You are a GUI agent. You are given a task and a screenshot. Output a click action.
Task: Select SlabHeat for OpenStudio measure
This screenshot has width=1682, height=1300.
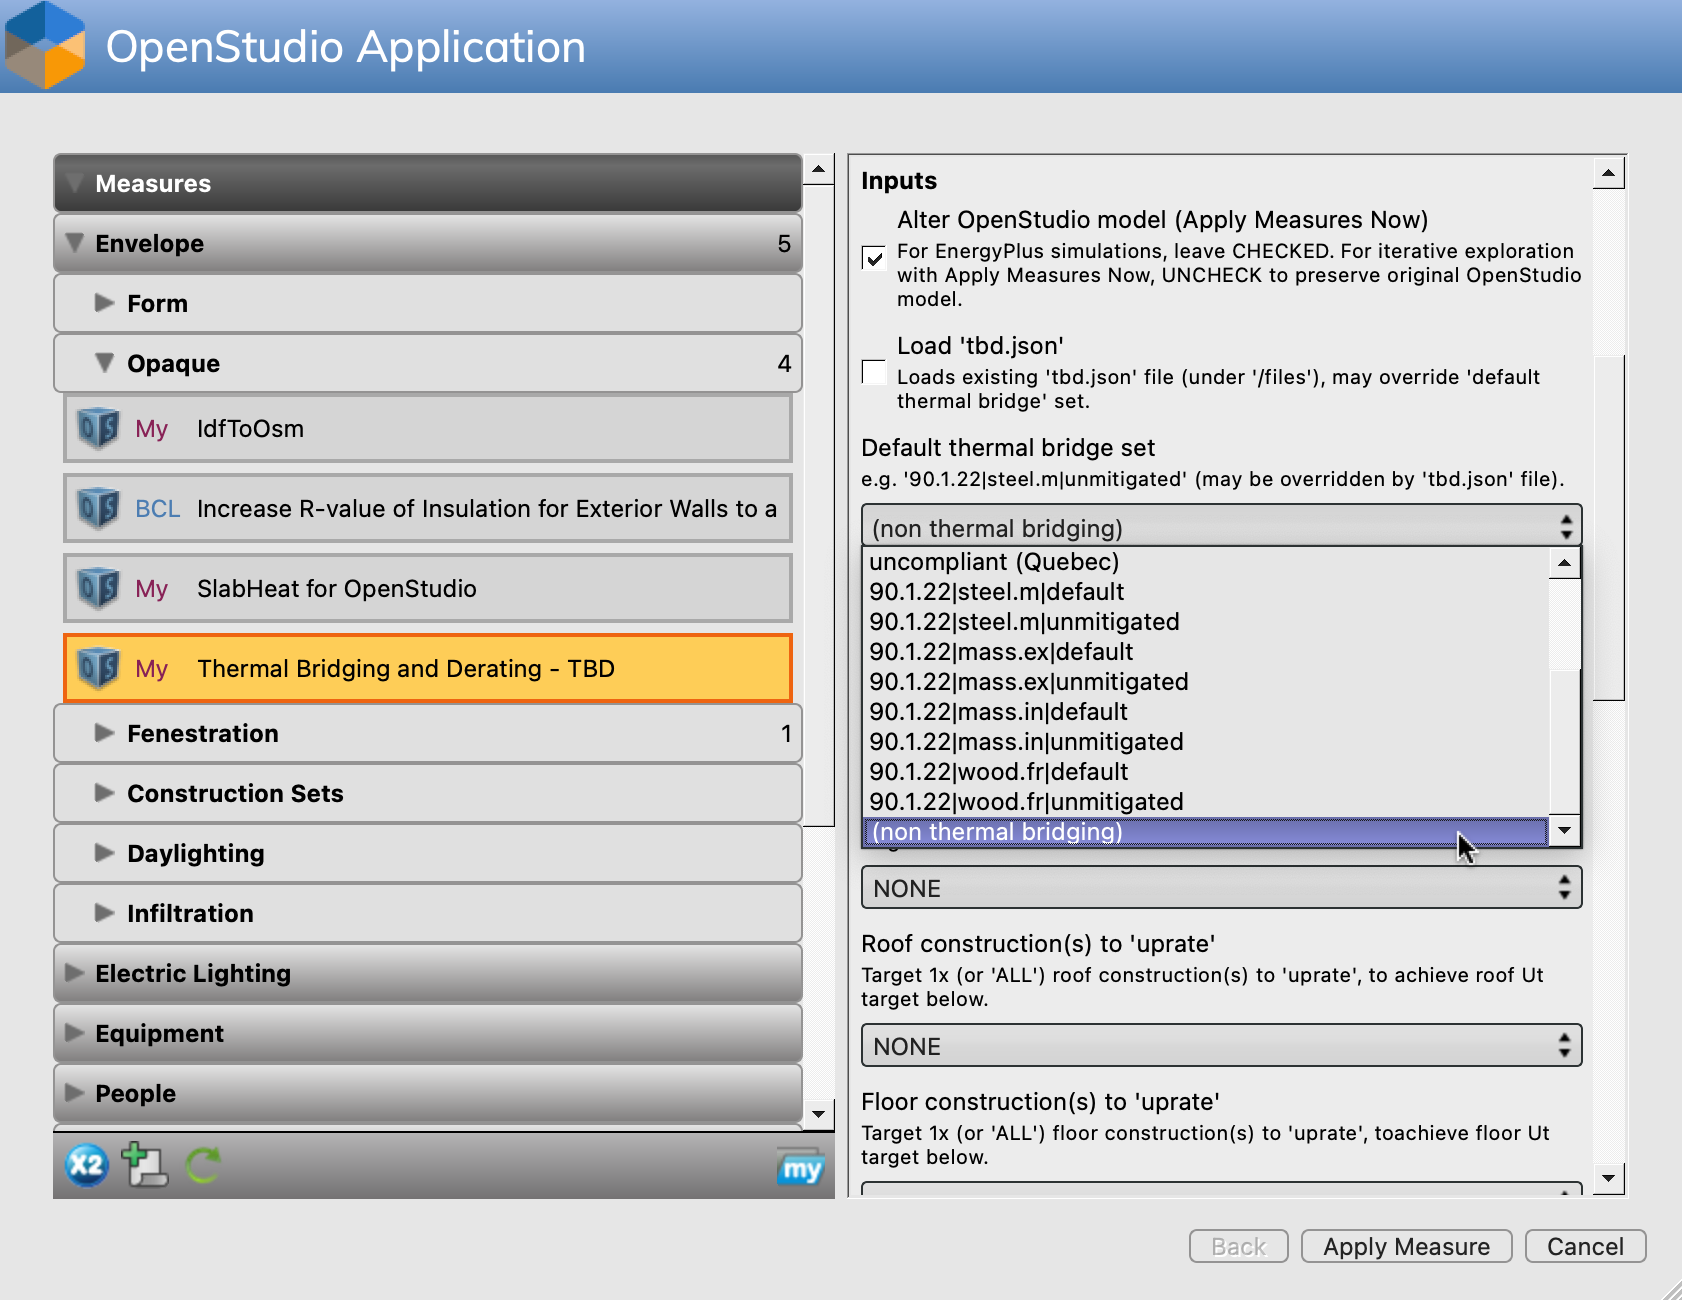coord(428,588)
